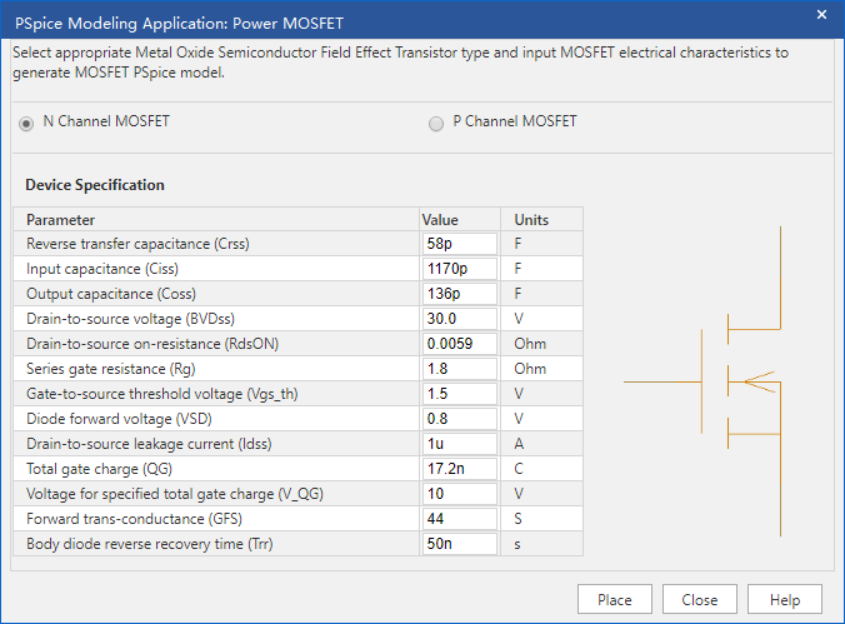
Task: Edit the VSD value field 0.8
Action: [x=460, y=419]
